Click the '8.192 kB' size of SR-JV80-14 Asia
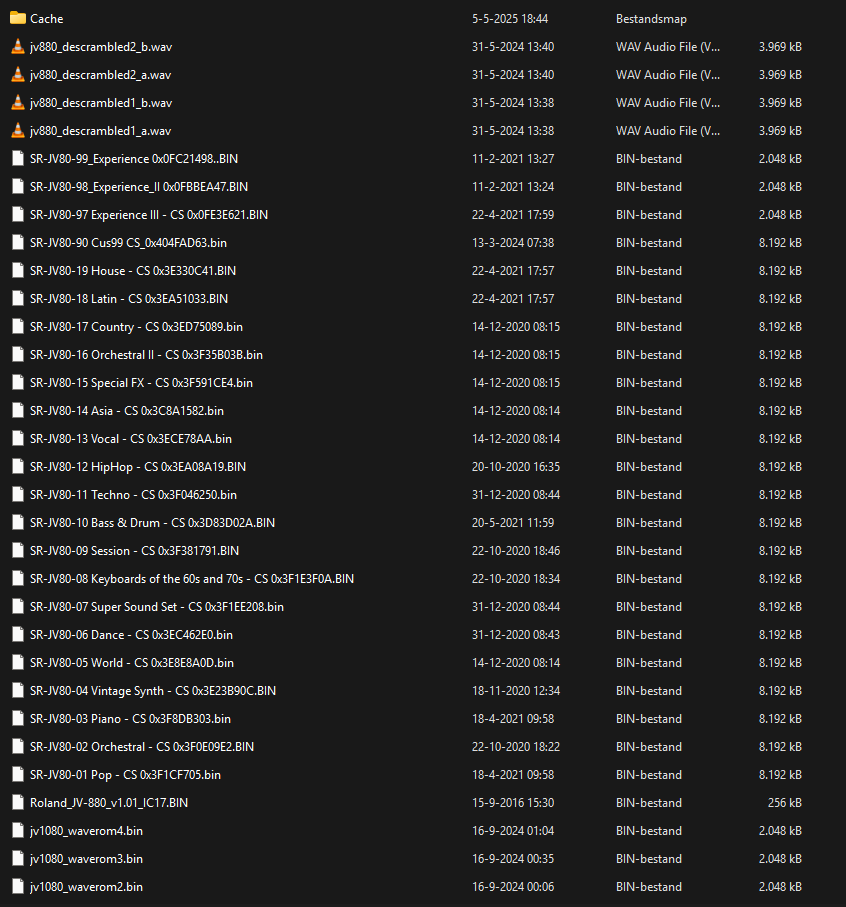The height and width of the screenshot is (907, 846). click(780, 411)
